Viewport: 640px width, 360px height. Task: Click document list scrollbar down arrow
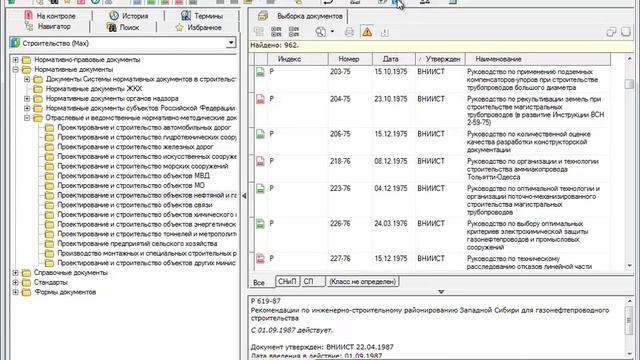click(x=629, y=266)
